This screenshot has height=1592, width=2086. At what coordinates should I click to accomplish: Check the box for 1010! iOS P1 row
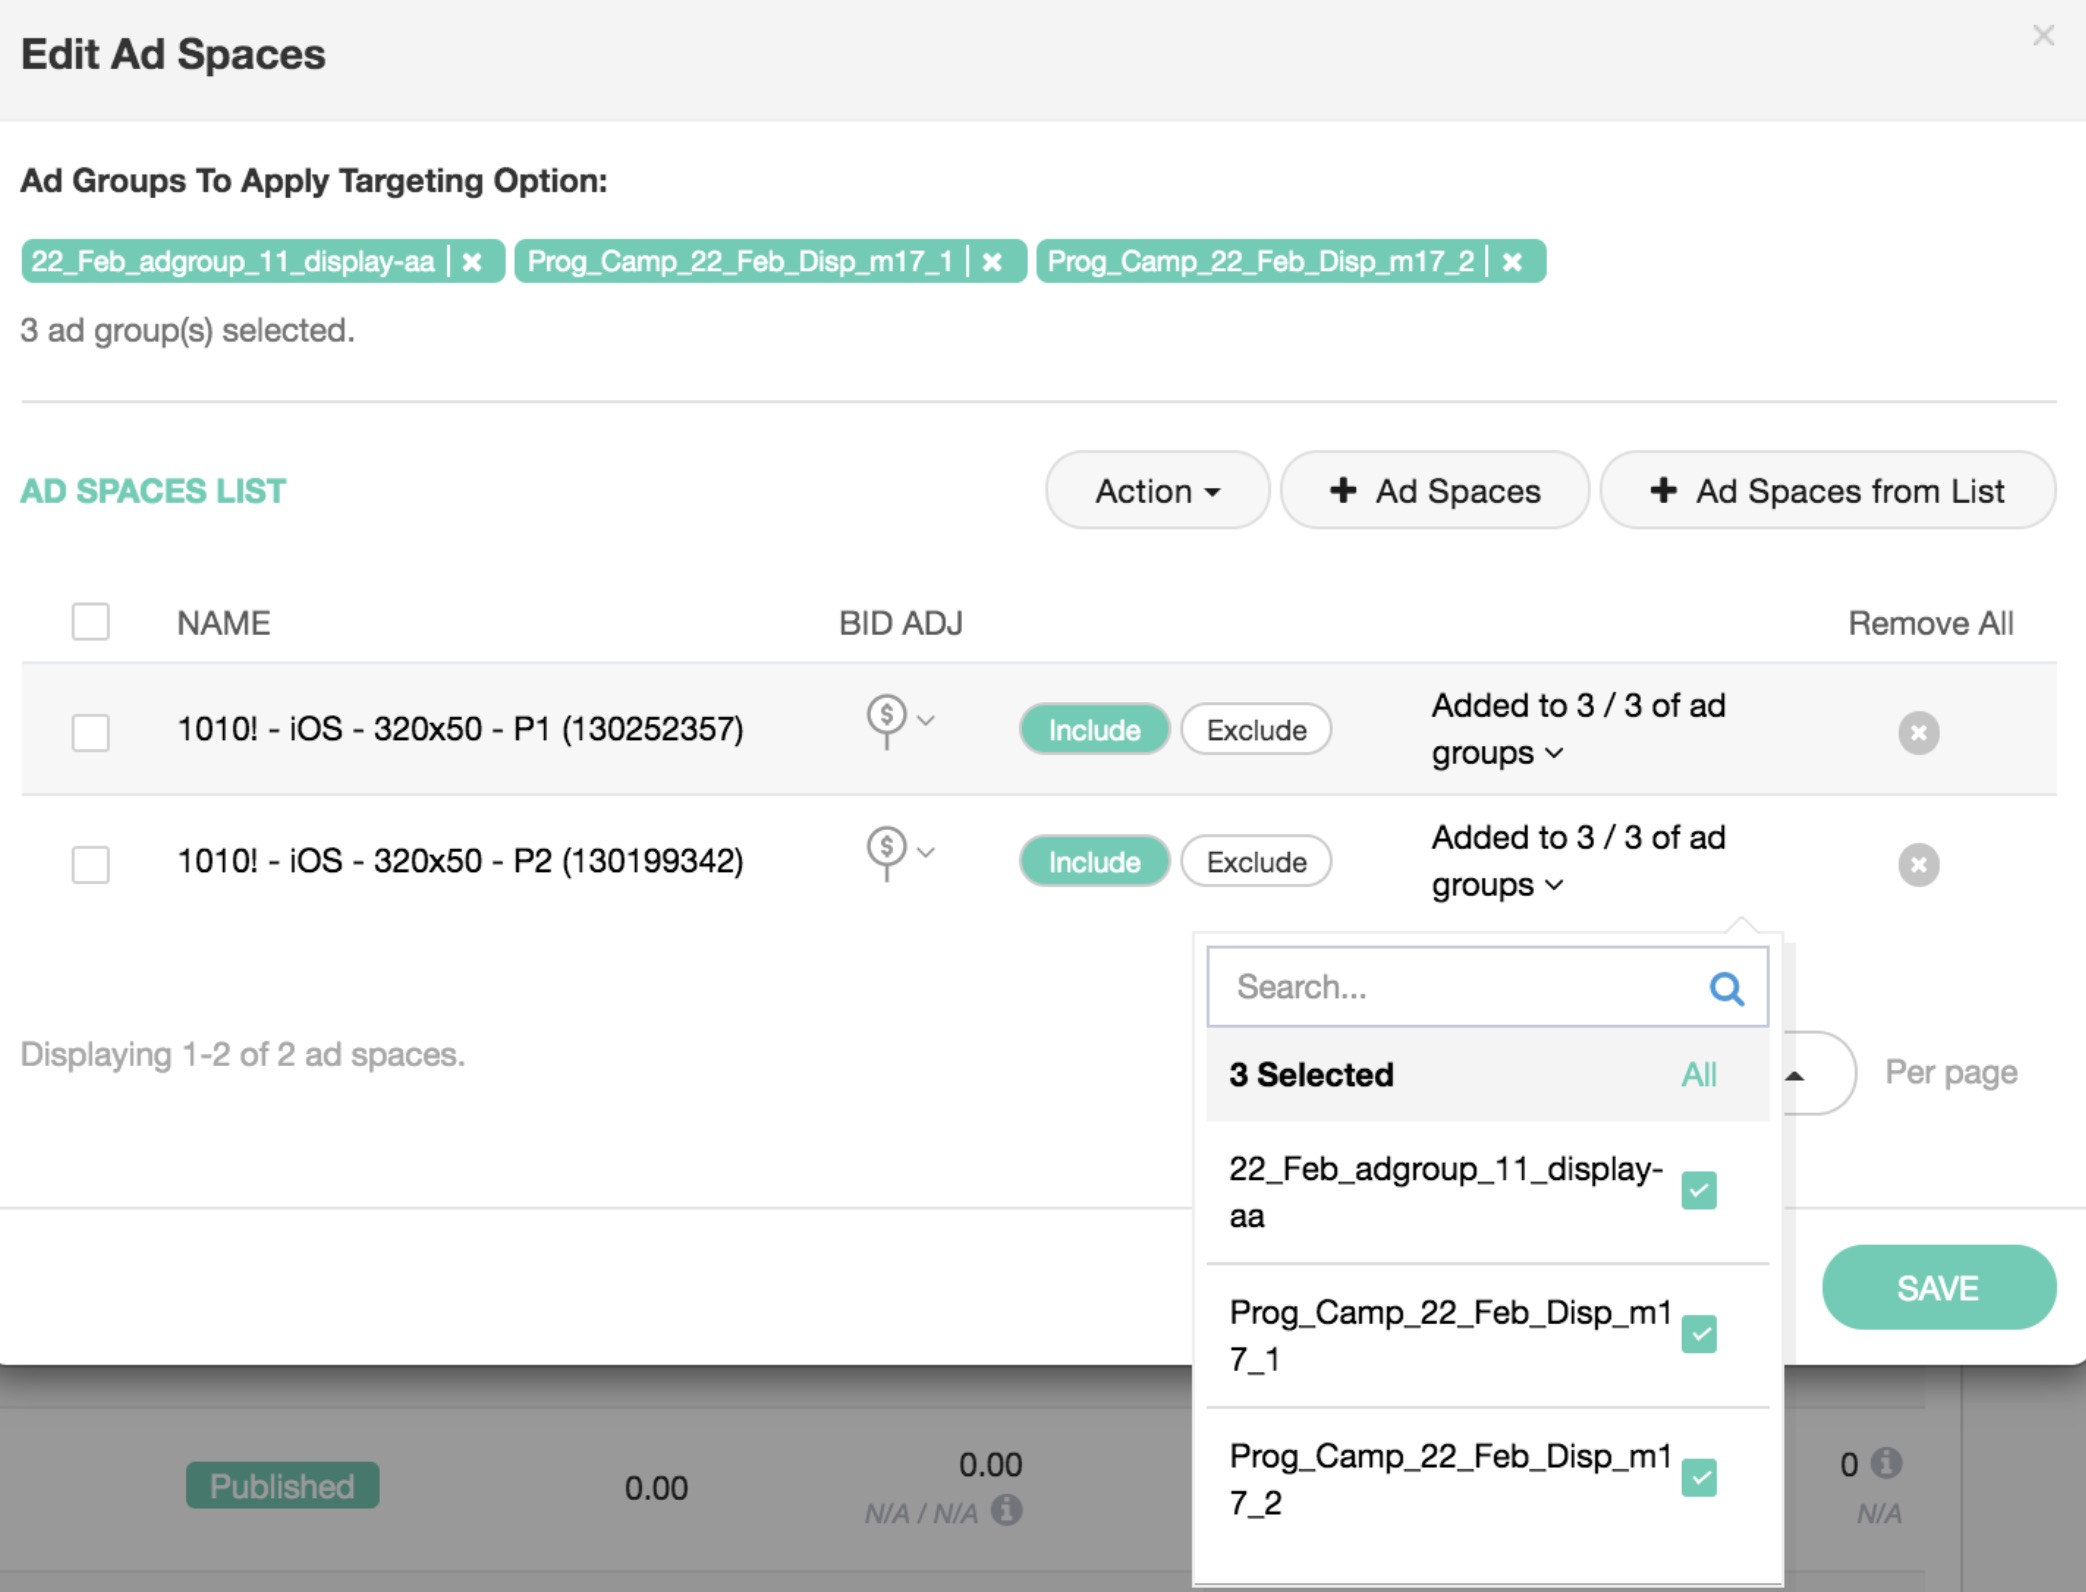tap(90, 732)
